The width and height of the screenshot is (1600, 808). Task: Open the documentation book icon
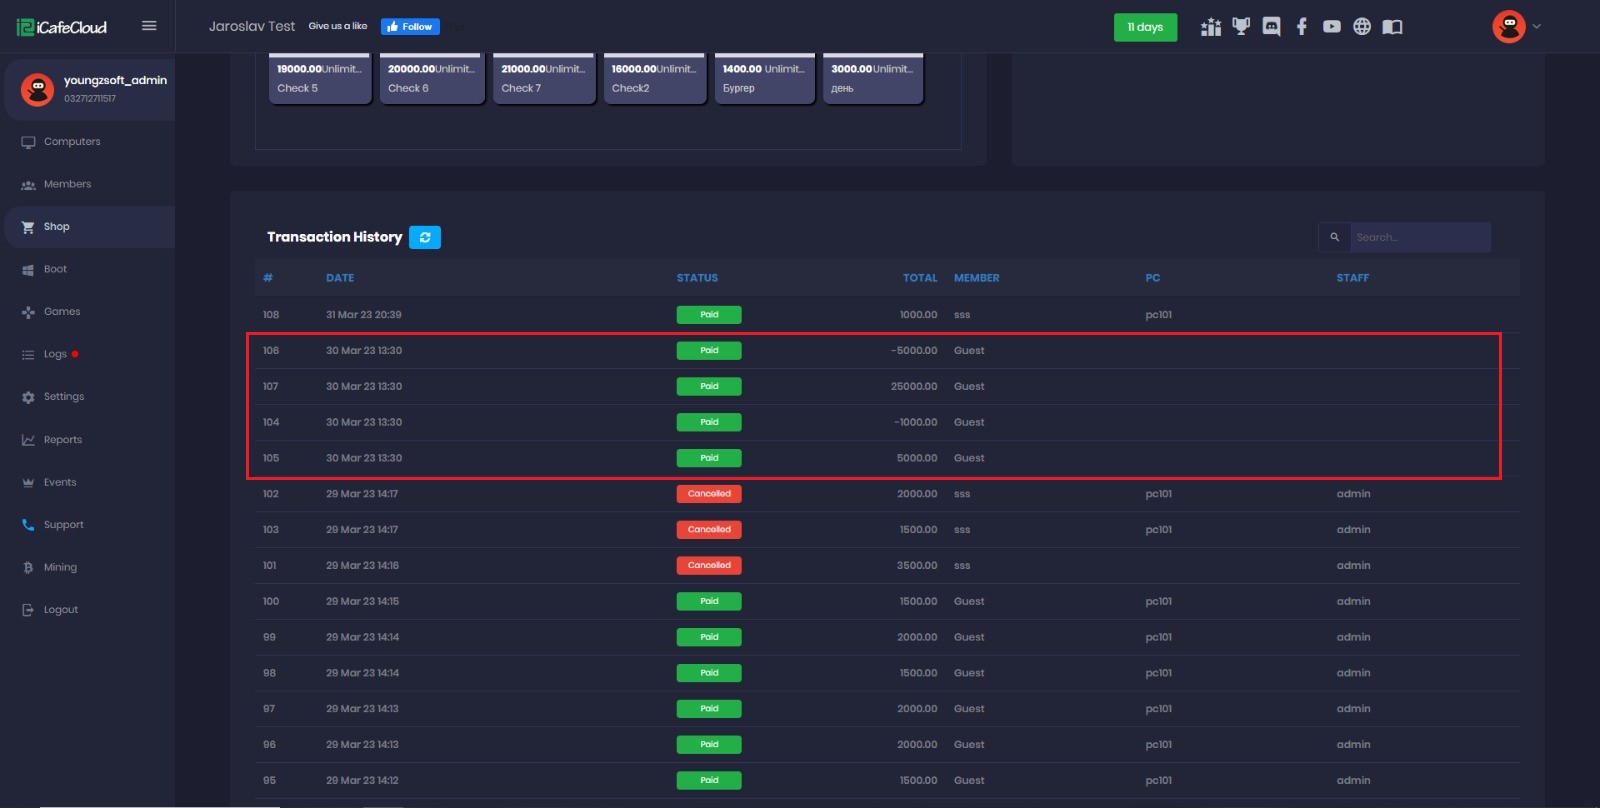pyautogui.click(x=1392, y=27)
